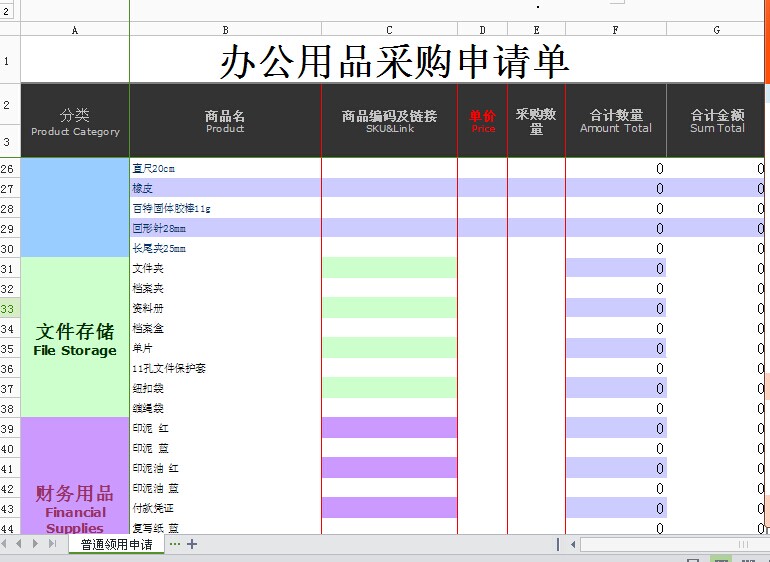
Task: Click the 回形针28mm cell
Action: coord(225,228)
